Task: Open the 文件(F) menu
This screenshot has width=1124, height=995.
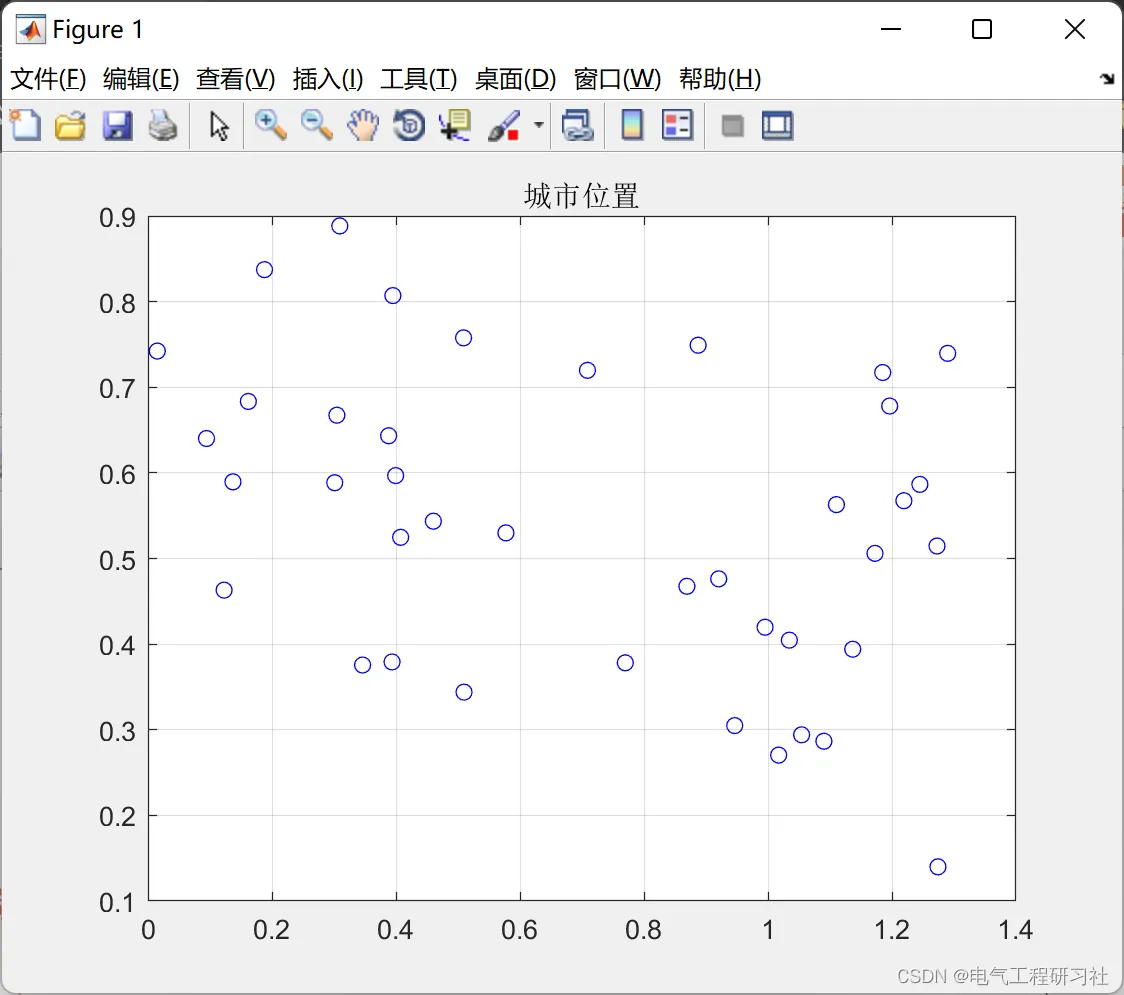Action: [48, 79]
